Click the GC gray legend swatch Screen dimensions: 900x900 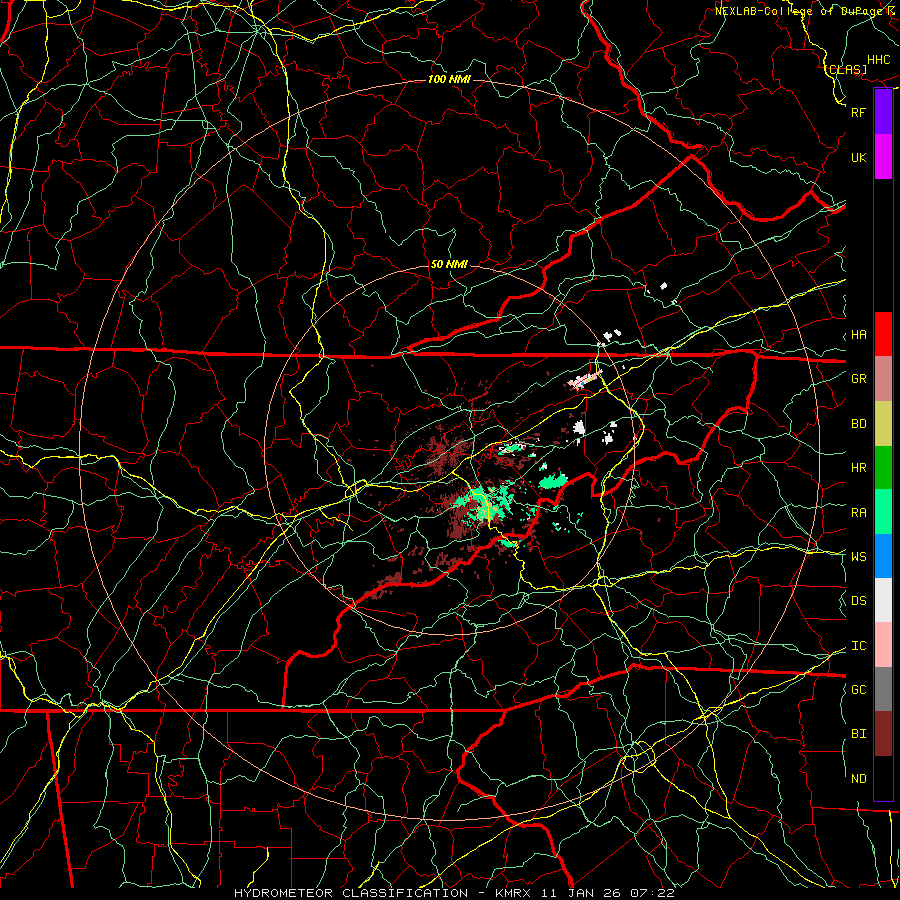(x=883, y=689)
